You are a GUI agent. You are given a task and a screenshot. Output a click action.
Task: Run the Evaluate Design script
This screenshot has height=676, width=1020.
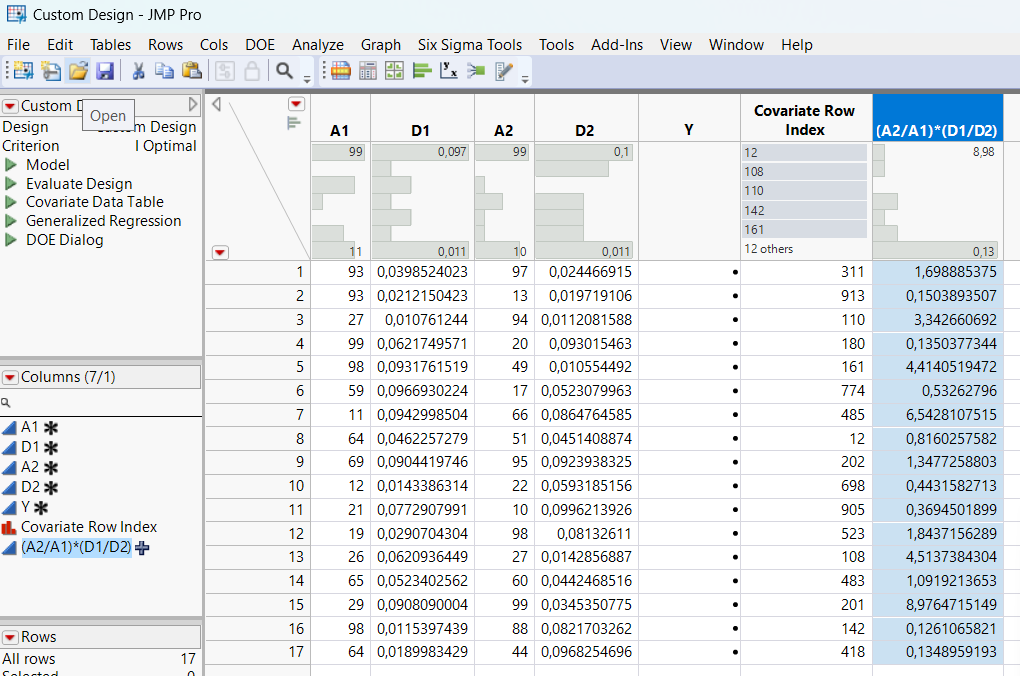coord(12,184)
